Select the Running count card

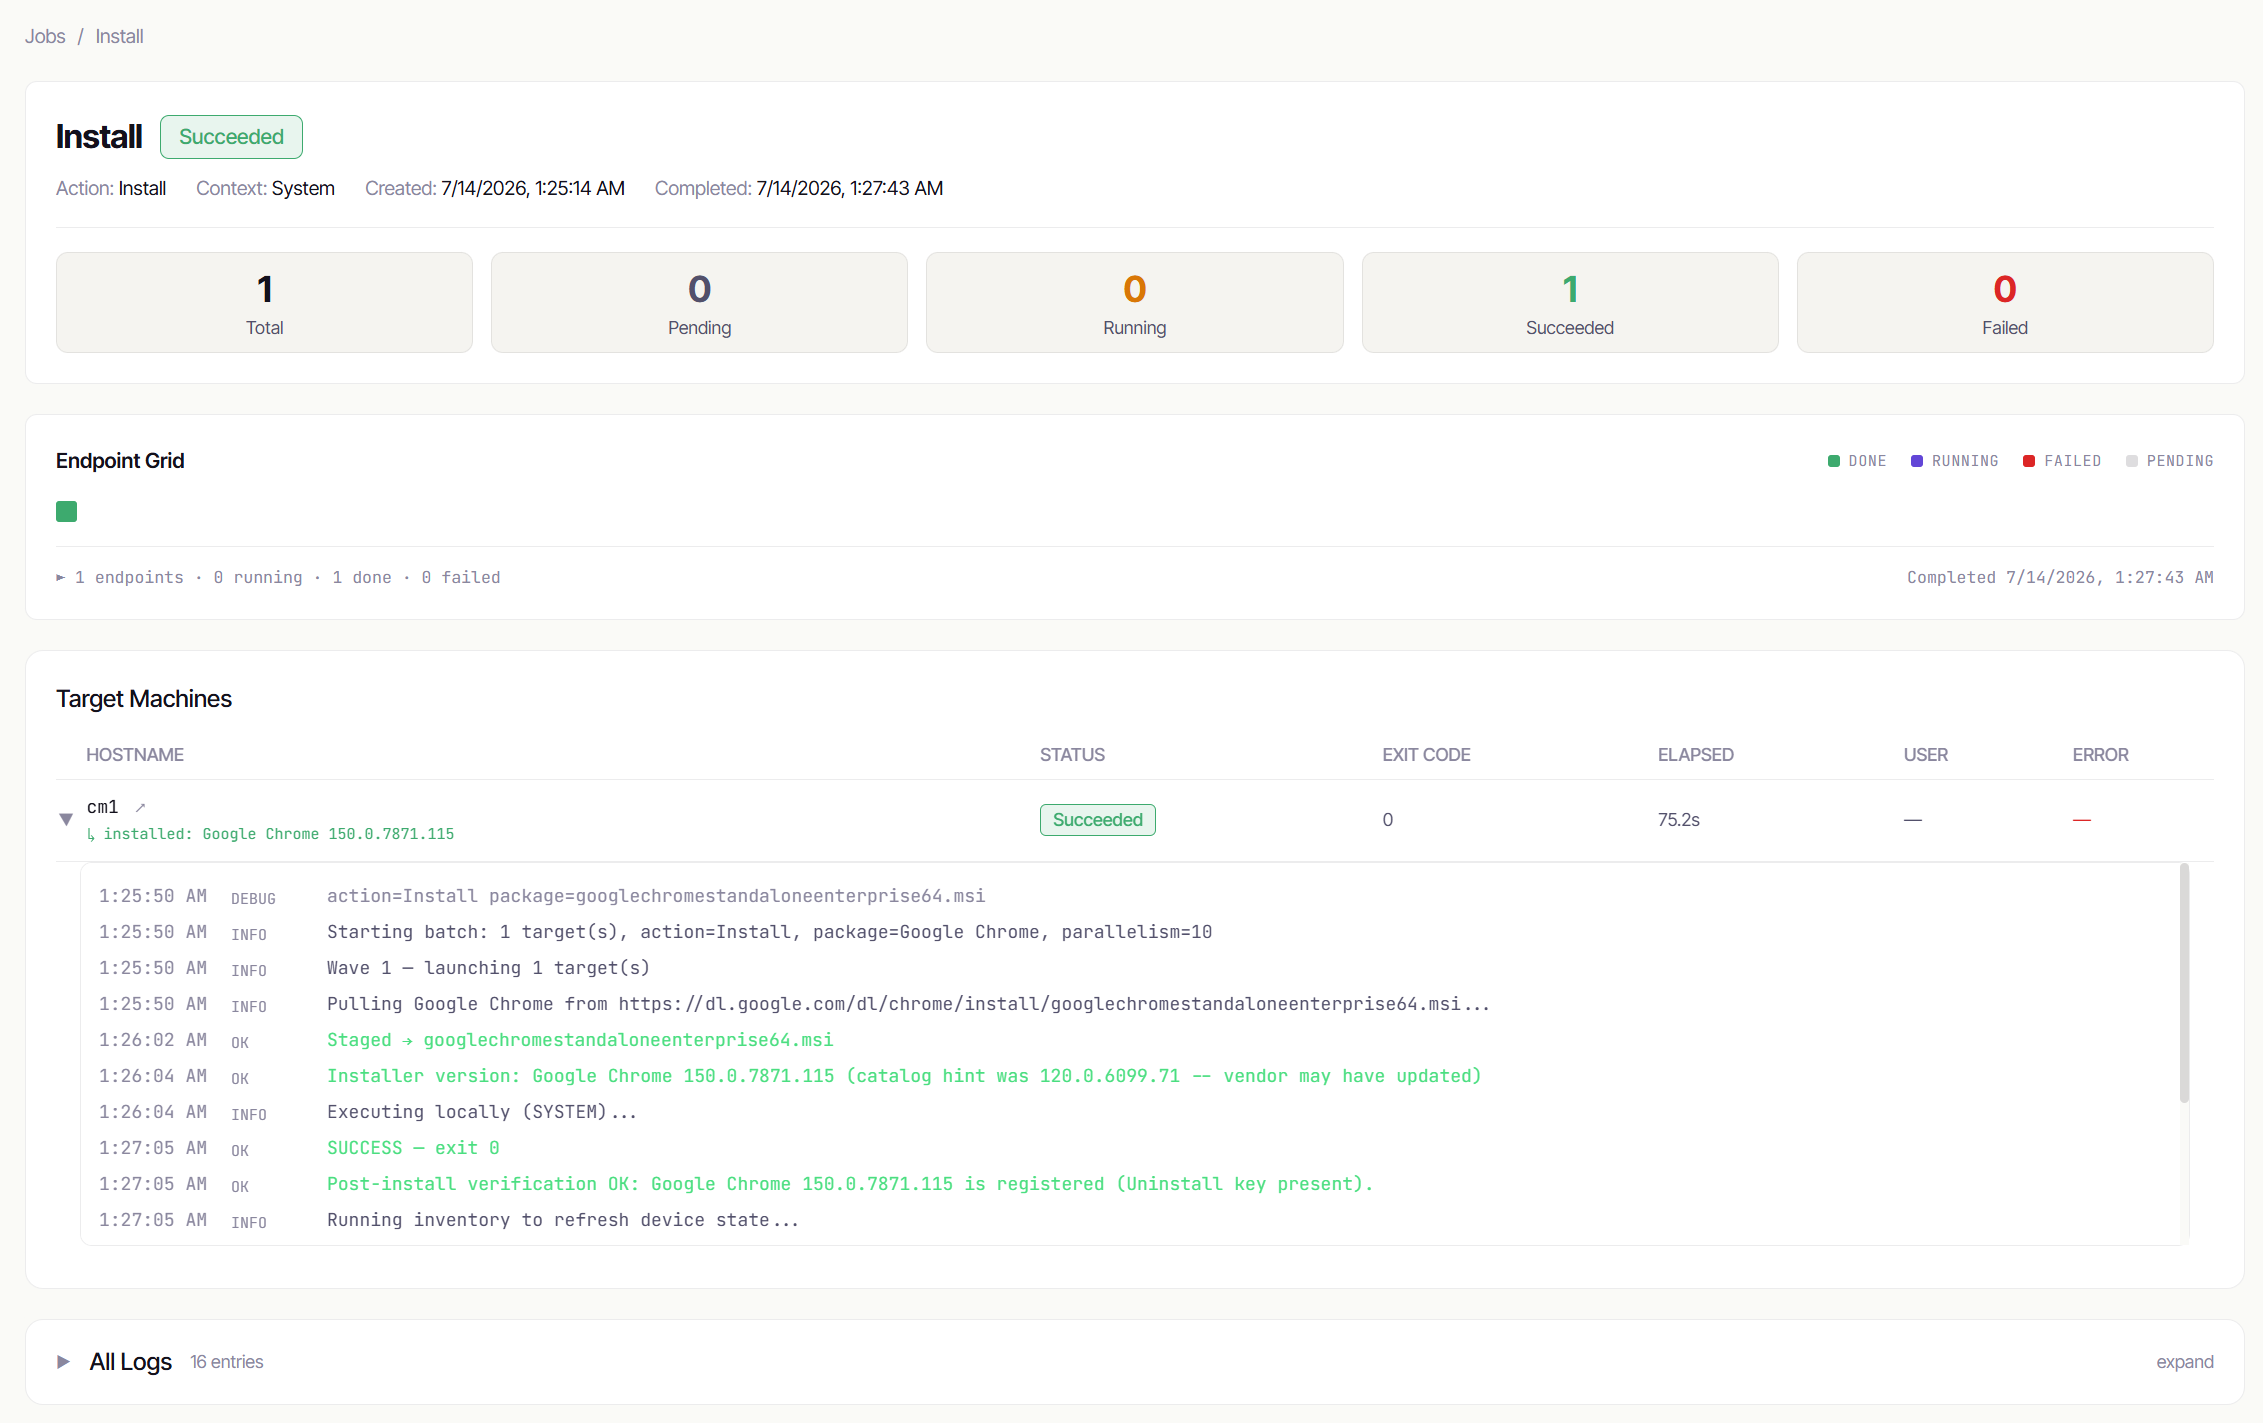tap(1134, 302)
